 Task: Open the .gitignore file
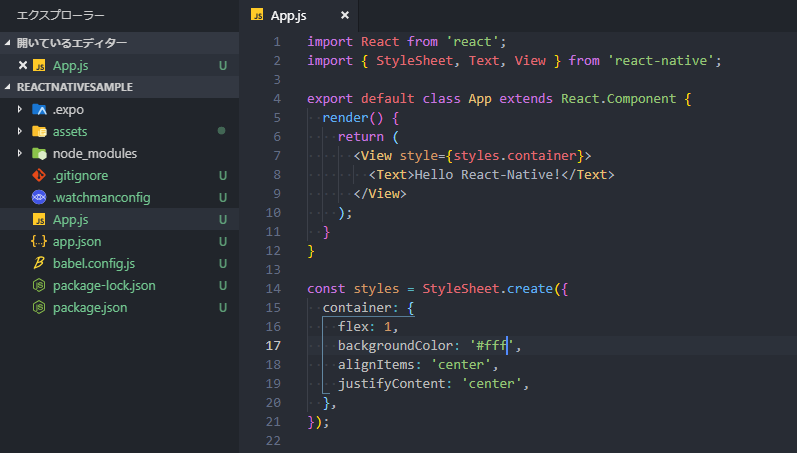coord(80,175)
